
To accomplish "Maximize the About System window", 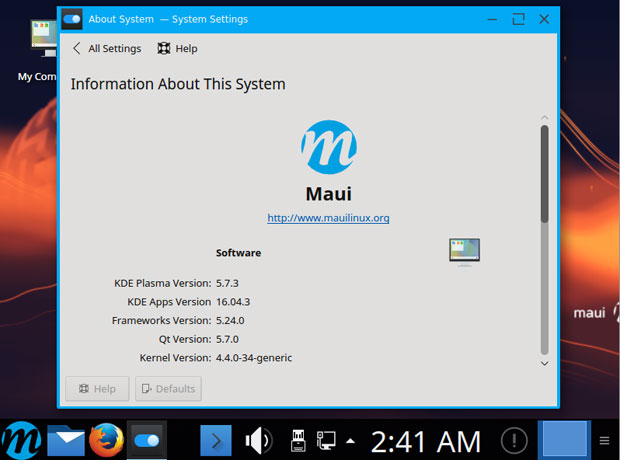I will (x=518, y=19).
